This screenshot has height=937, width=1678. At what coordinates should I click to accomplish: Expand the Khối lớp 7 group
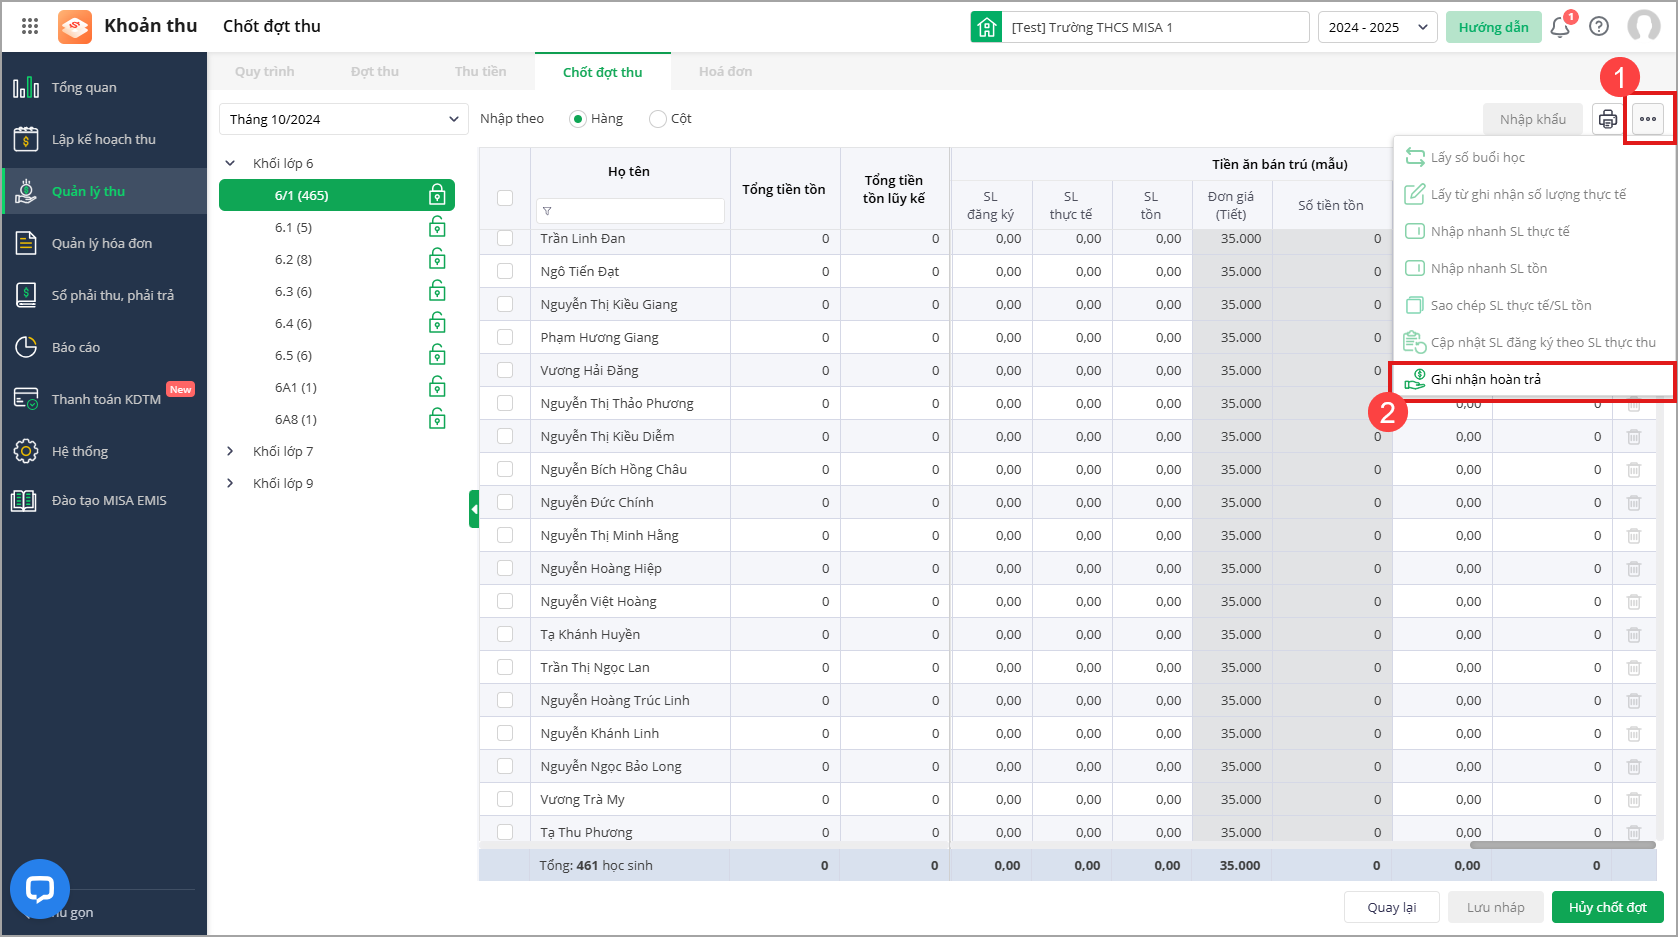(231, 451)
